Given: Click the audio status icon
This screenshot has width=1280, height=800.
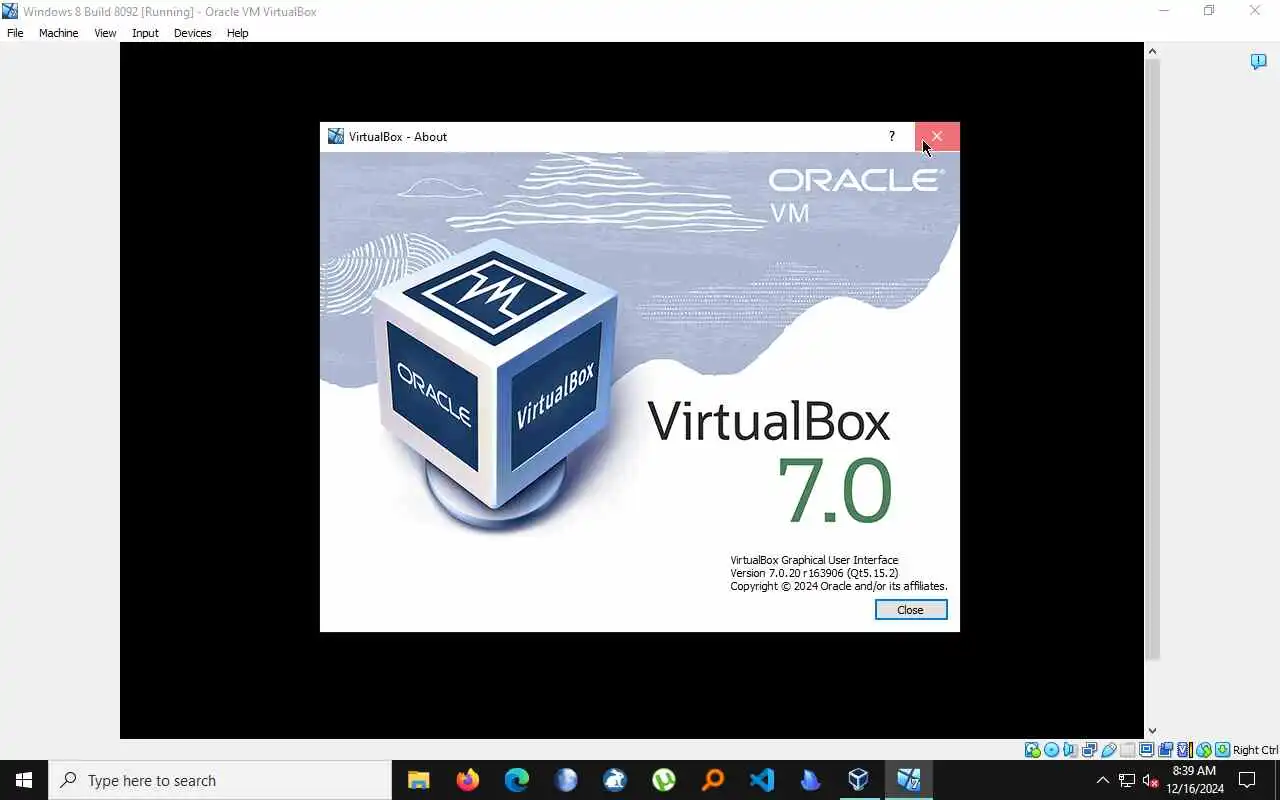Looking at the screenshot, I should [x=1069, y=750].
